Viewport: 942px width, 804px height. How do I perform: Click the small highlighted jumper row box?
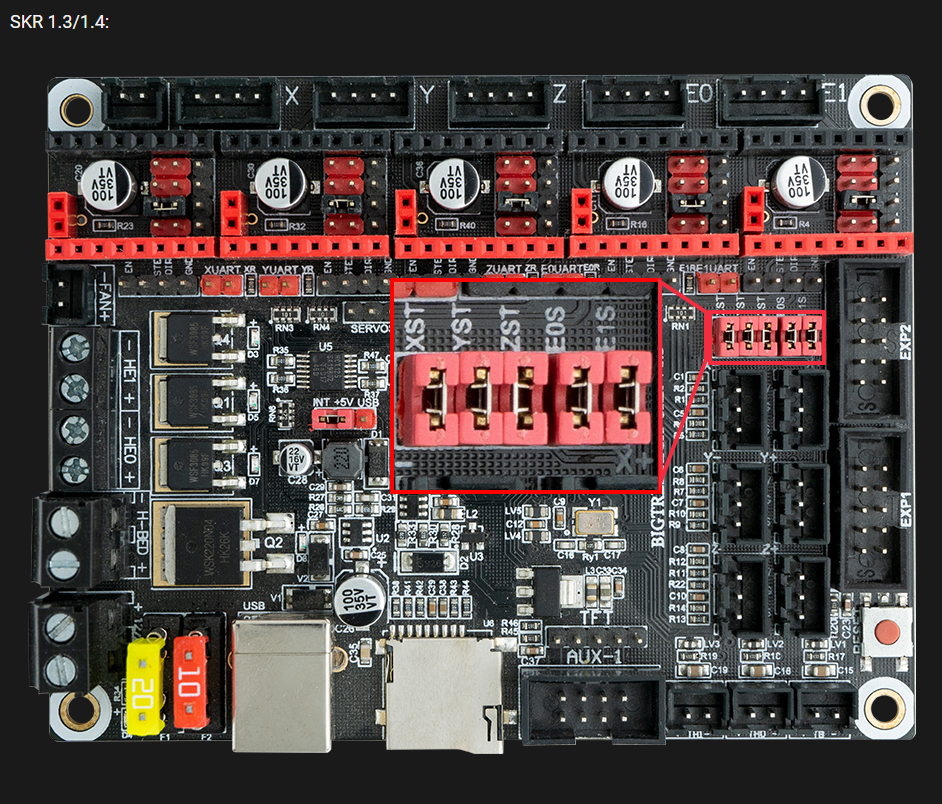coord(766,336)
